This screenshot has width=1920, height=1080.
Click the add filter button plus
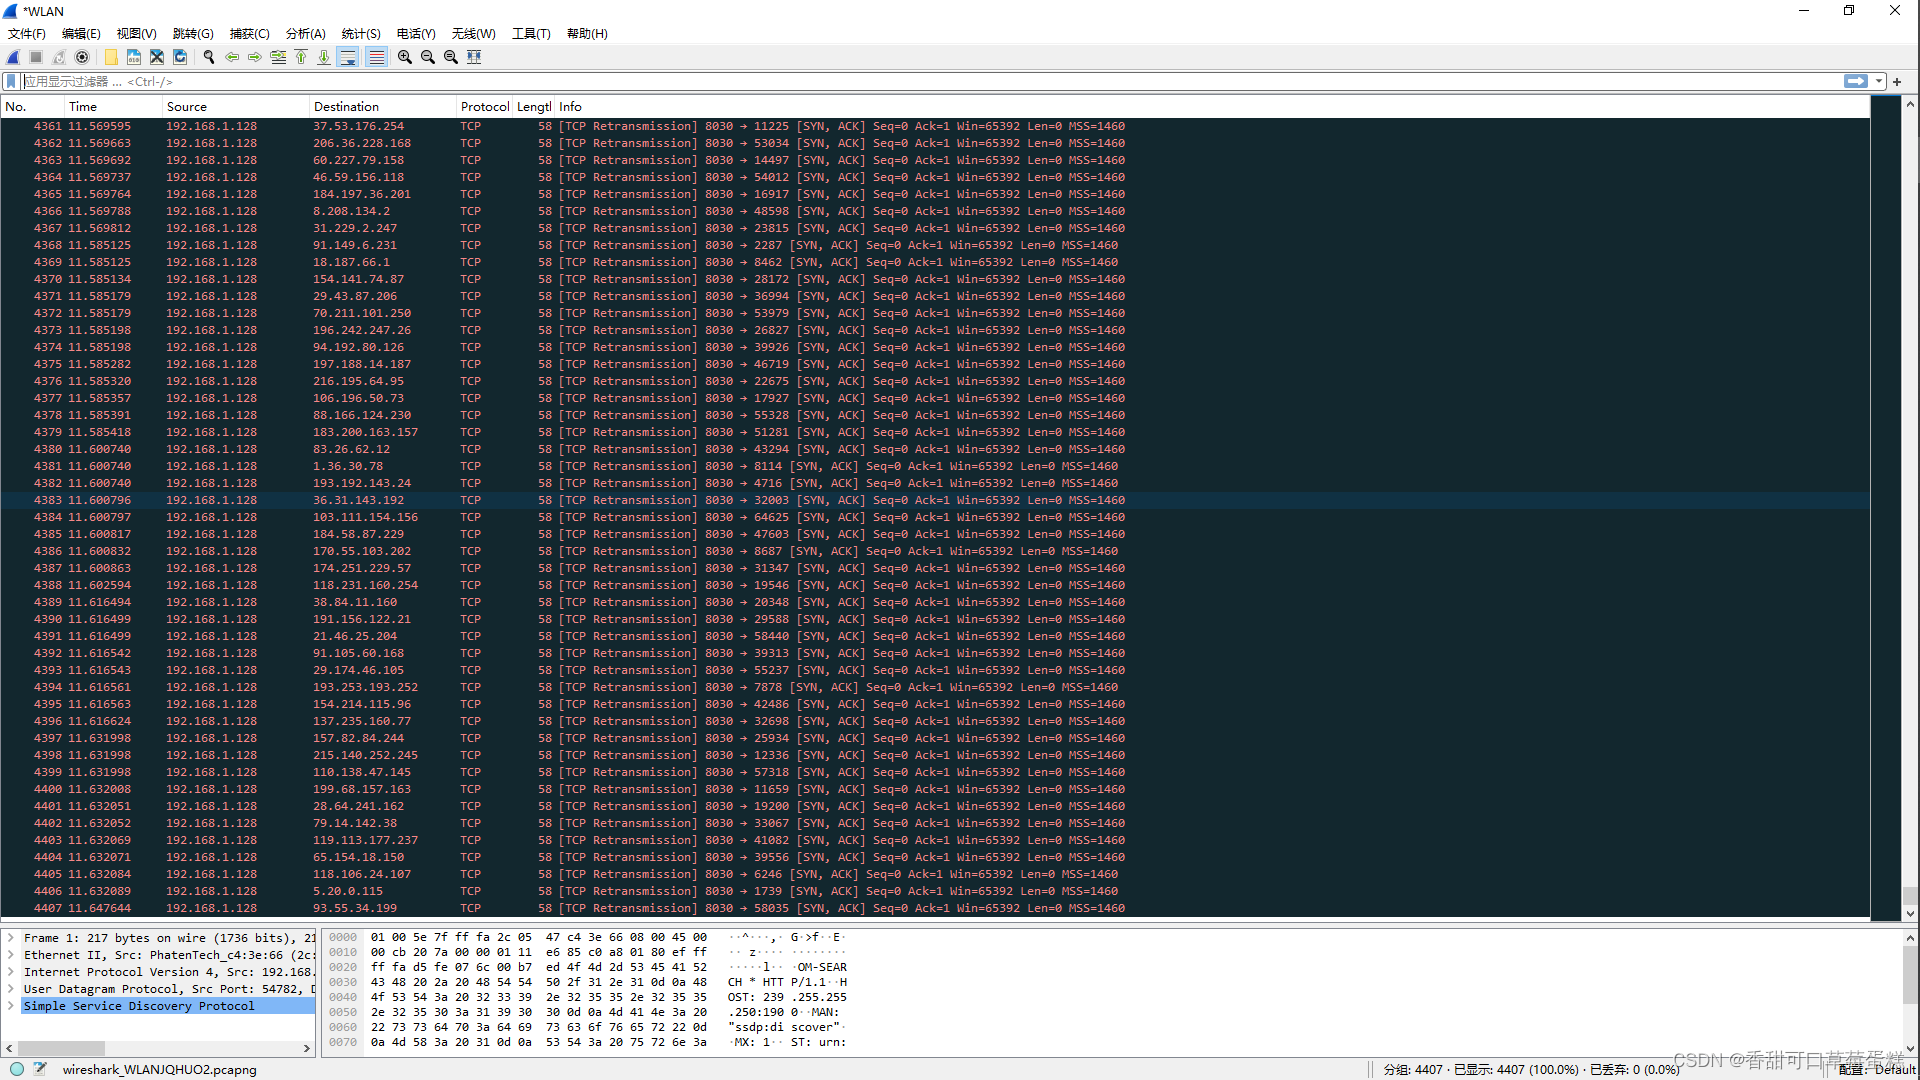pyautogui.click(x=1897, y=81)
